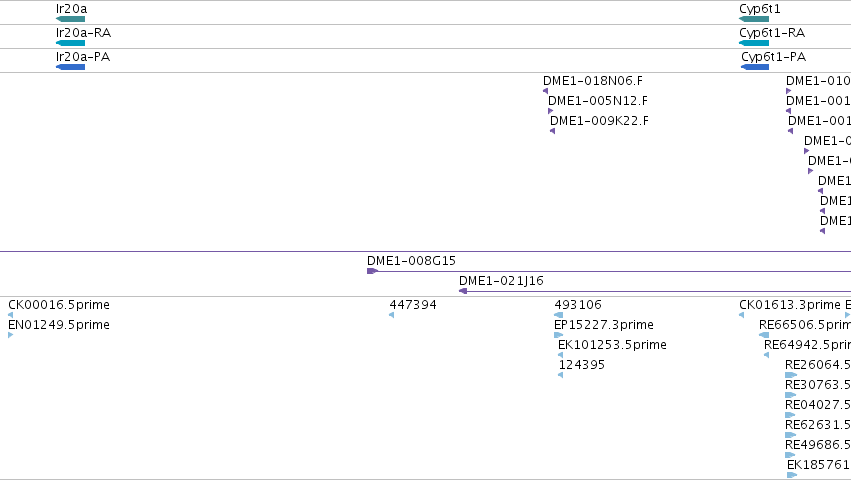Click the 447394 feature marker
The height and width of the screenshot is (480, 851).
(391, 315)
